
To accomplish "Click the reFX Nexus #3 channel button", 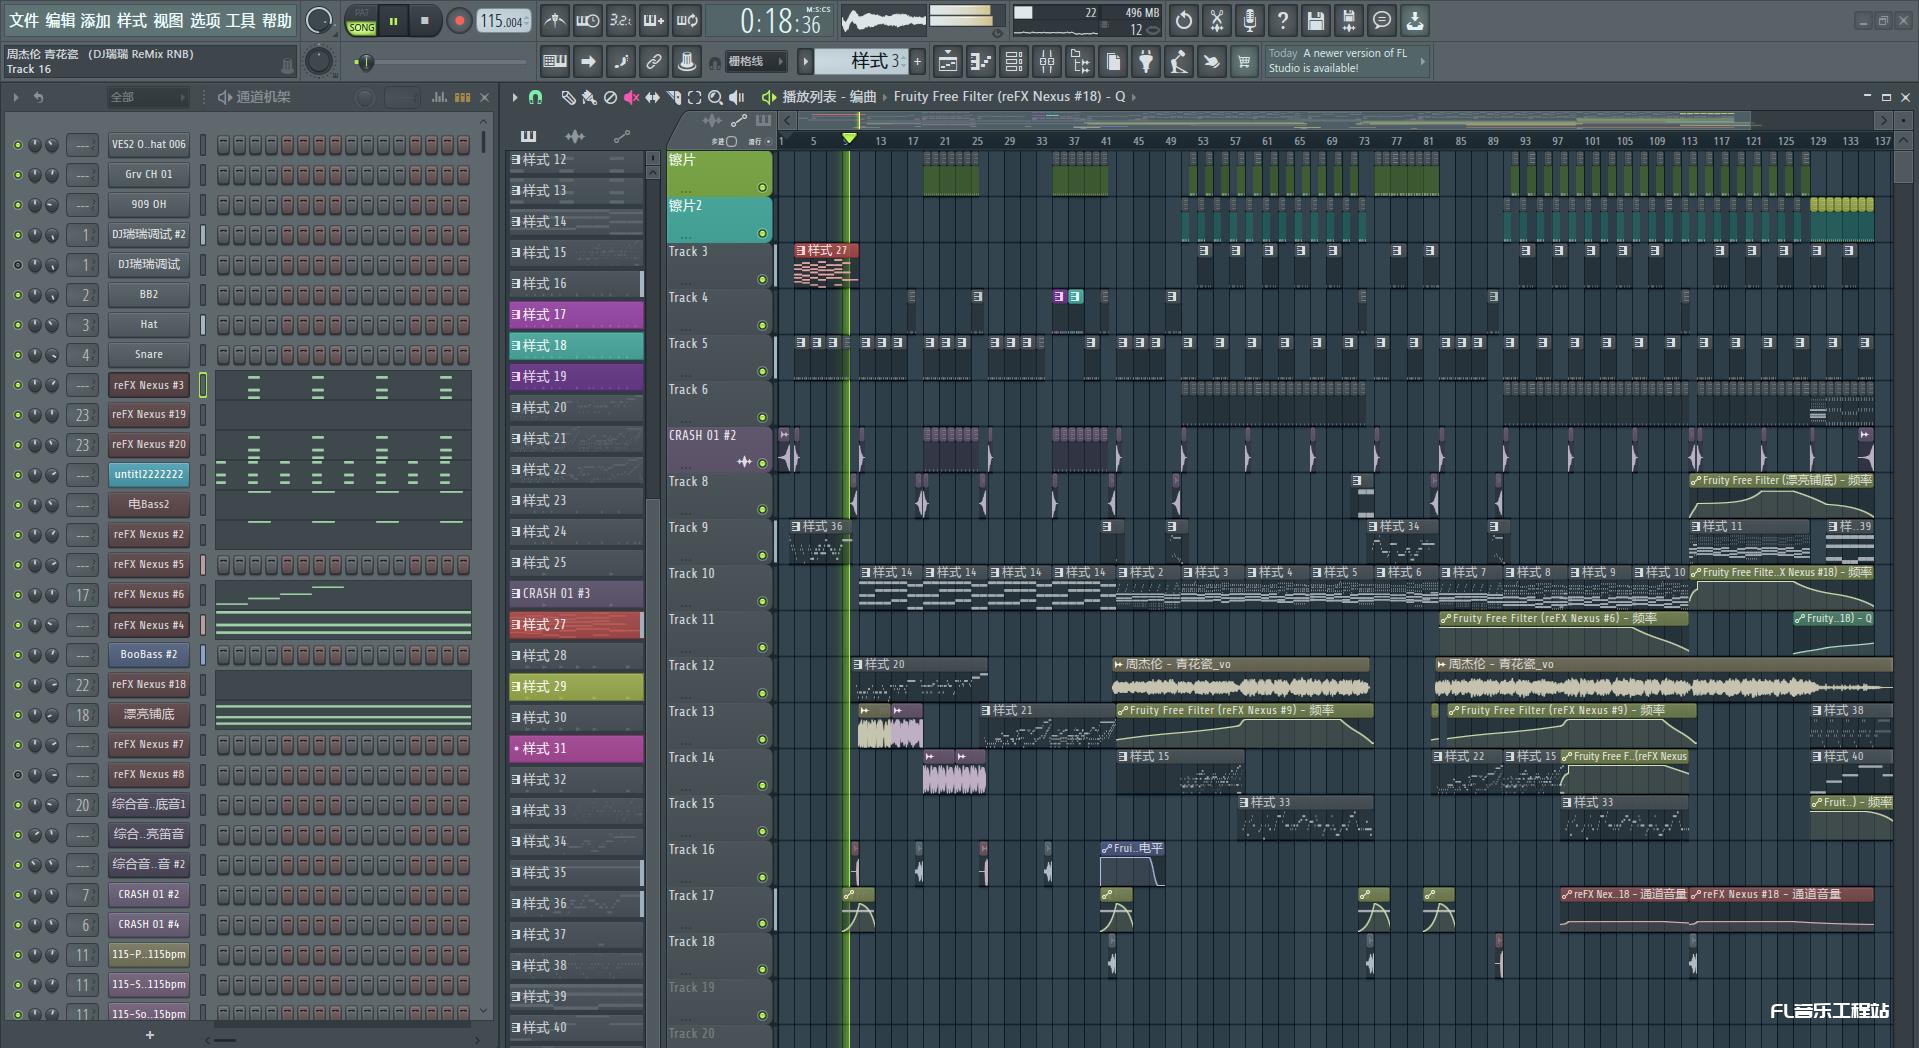I will point(148,385).
